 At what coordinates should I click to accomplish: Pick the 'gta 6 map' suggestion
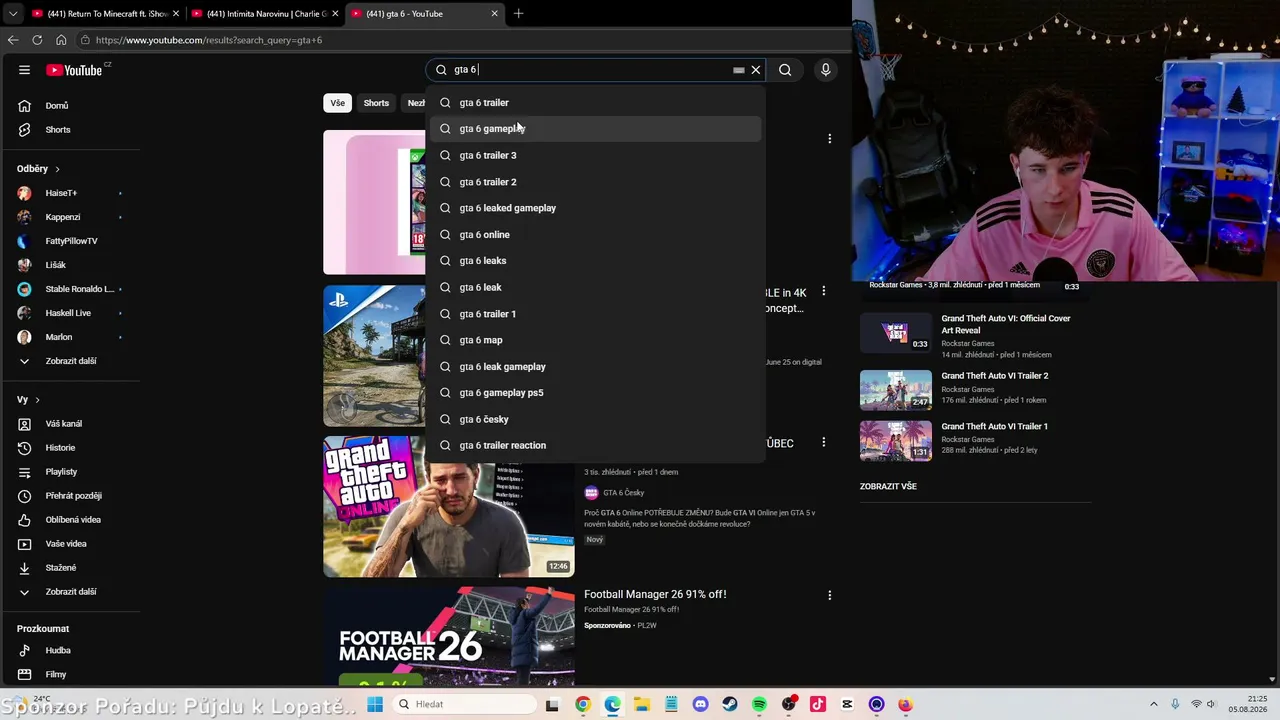point(596,340)
